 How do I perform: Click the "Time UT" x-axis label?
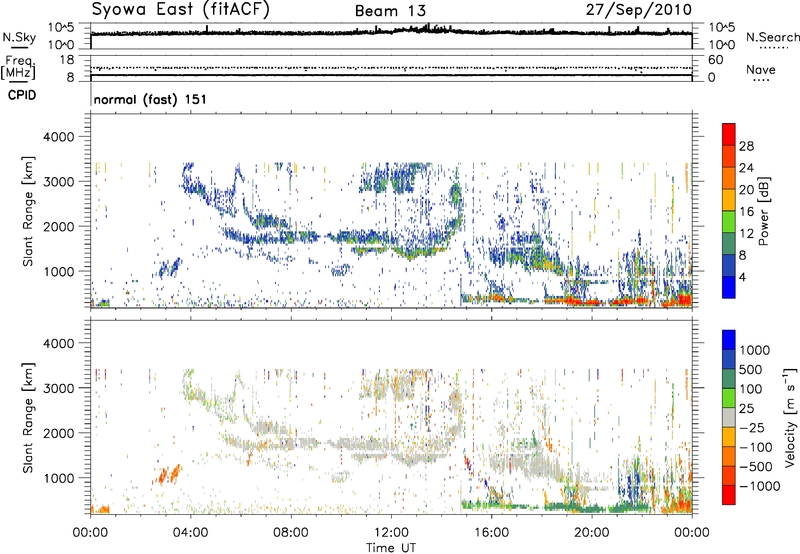391,548
